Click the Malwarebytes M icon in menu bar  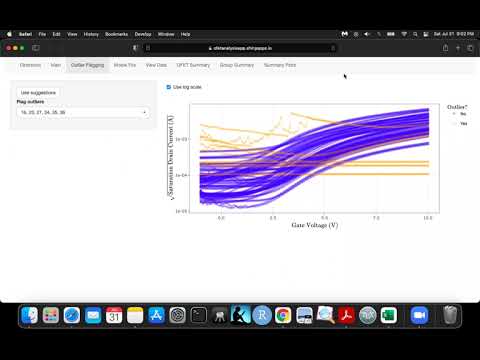[x=345, y=34]
